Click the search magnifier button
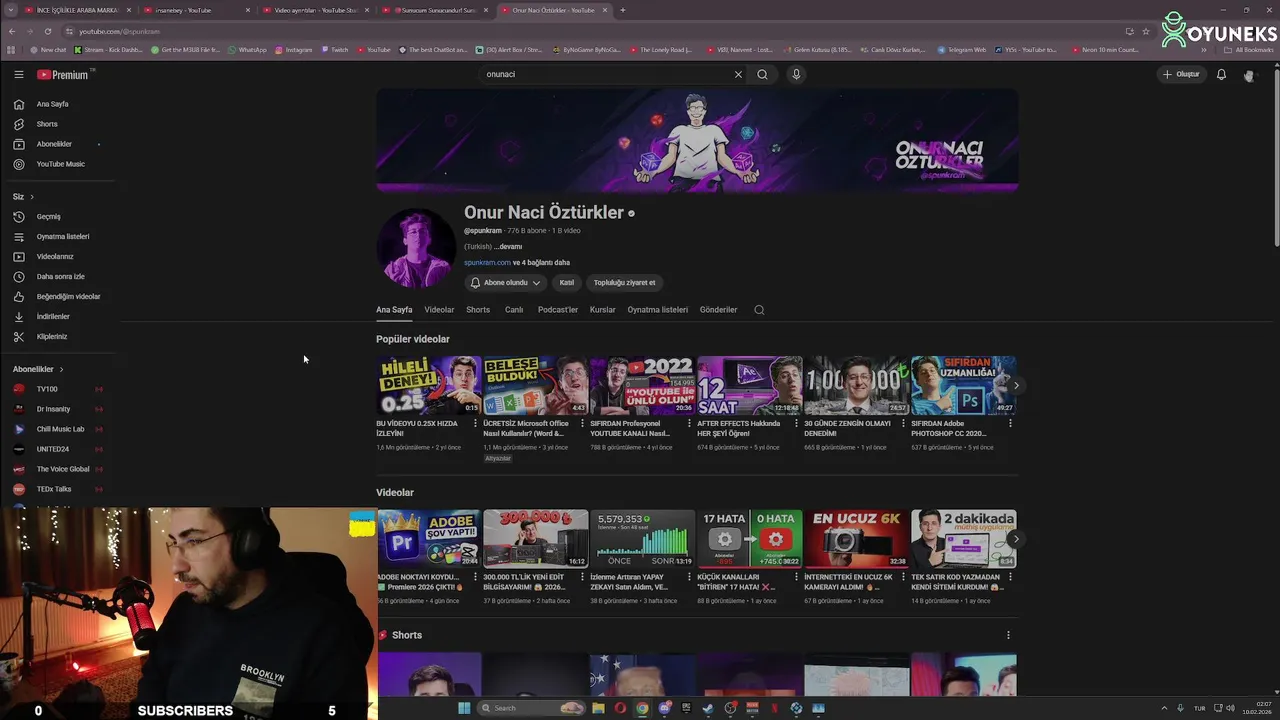 [x=762, y=74]
